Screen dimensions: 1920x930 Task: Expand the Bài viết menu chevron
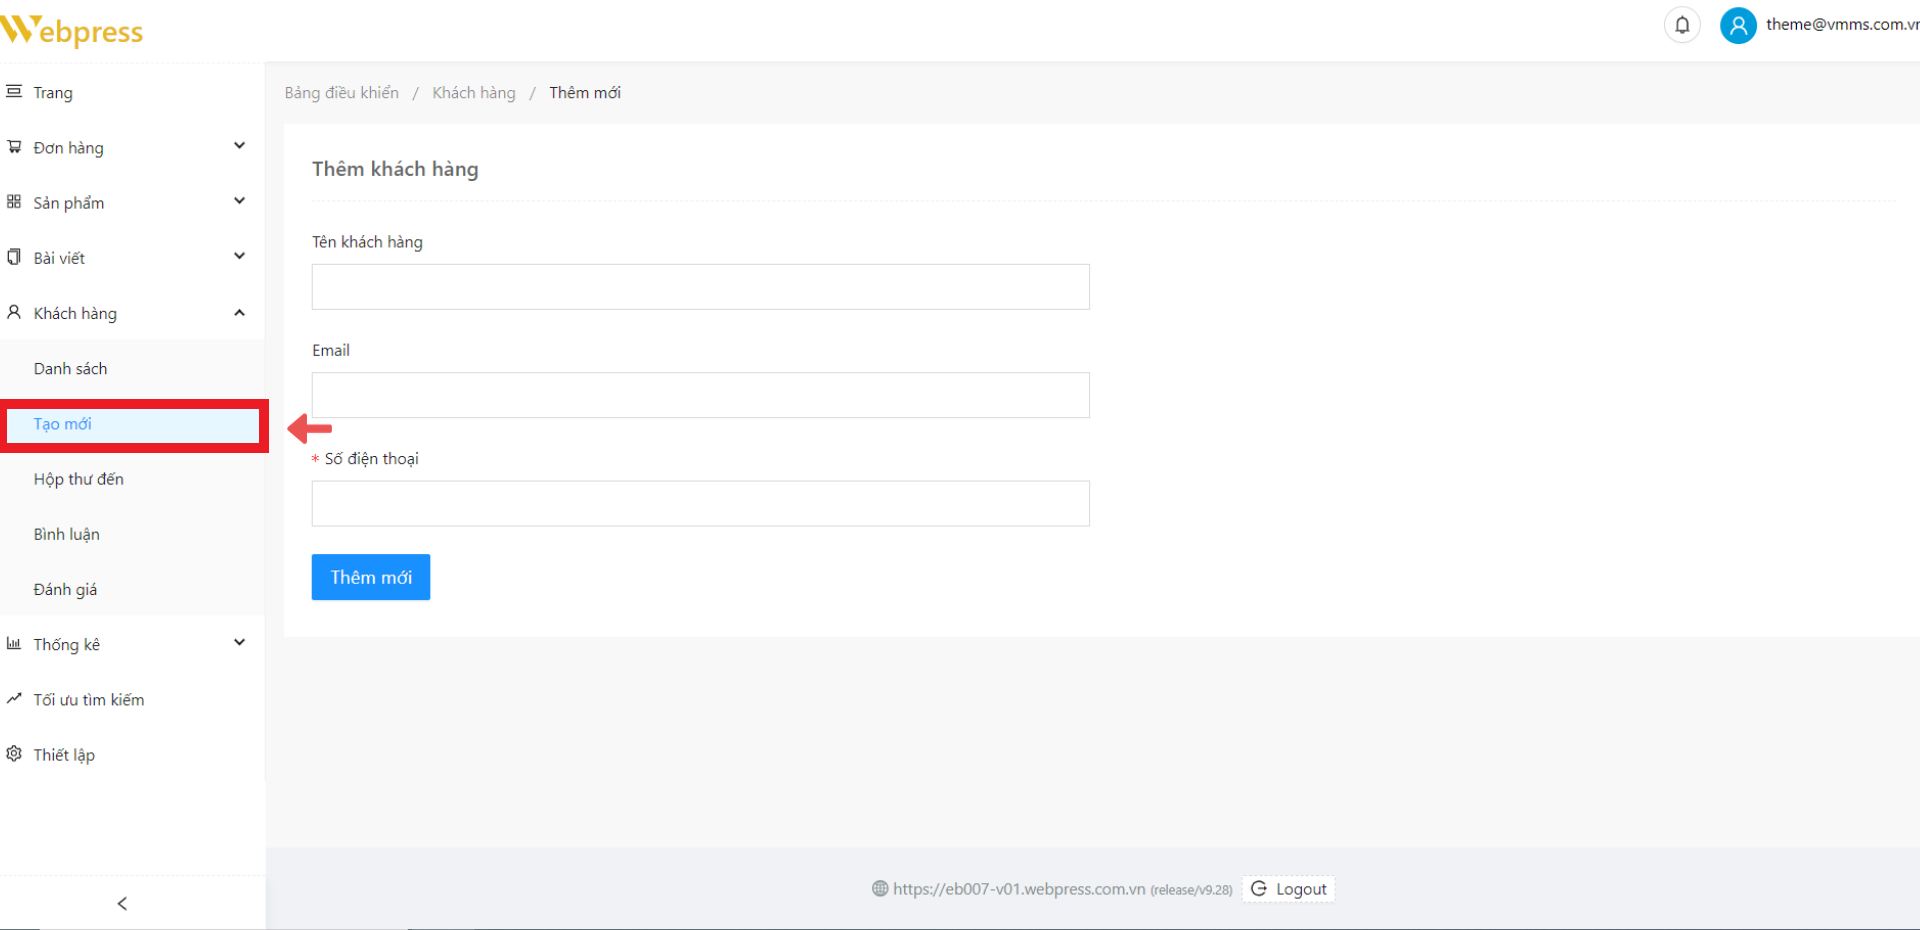pos(239,256)
